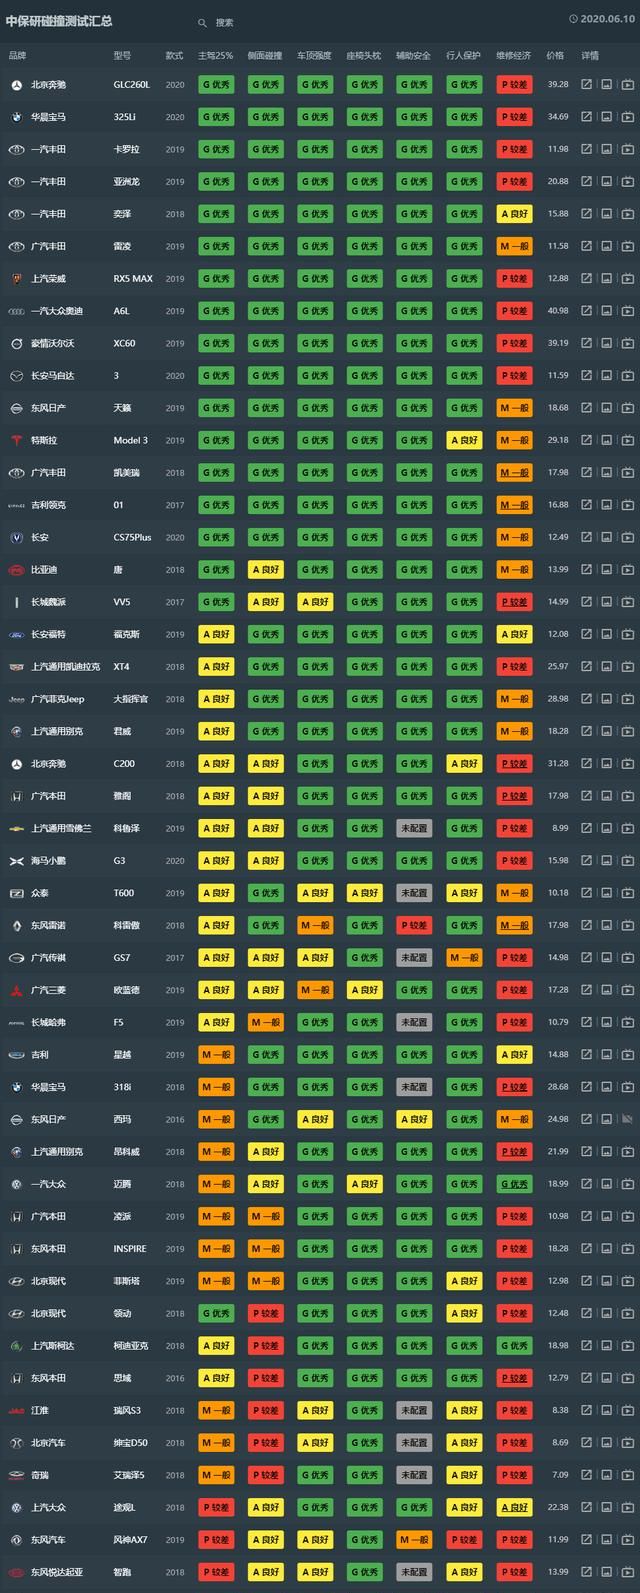640x1593 pixels.
Task: Click the Ford logo in 长安福特 row
Action: point(16,634)
